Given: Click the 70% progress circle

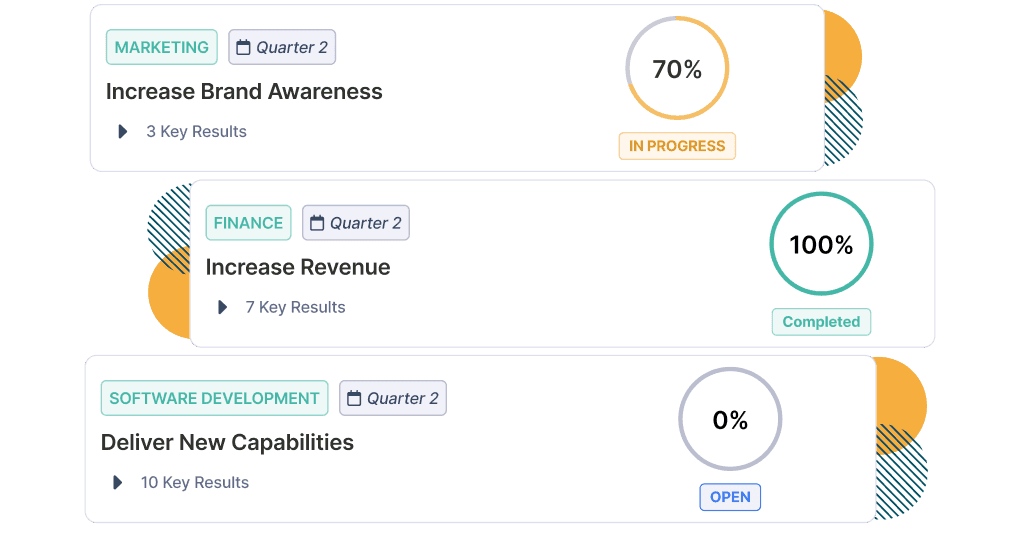Looking at the screenshot, I should [x=677, y=69].
